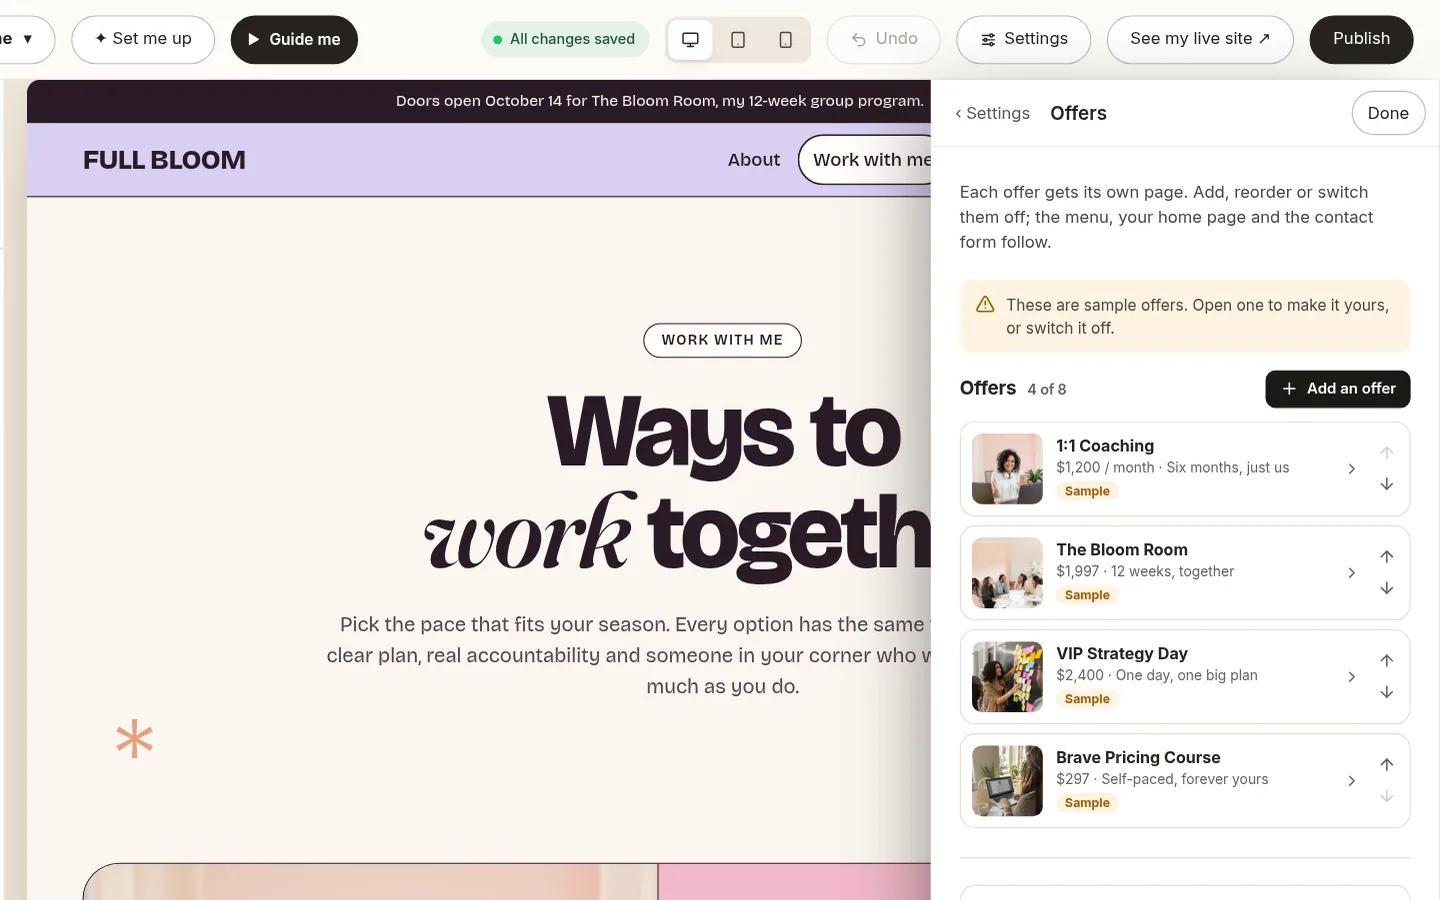Open Brave Pricing Course offer chevron
This screenshot has height=900, width=1440.
click(x=1352, y=781)
